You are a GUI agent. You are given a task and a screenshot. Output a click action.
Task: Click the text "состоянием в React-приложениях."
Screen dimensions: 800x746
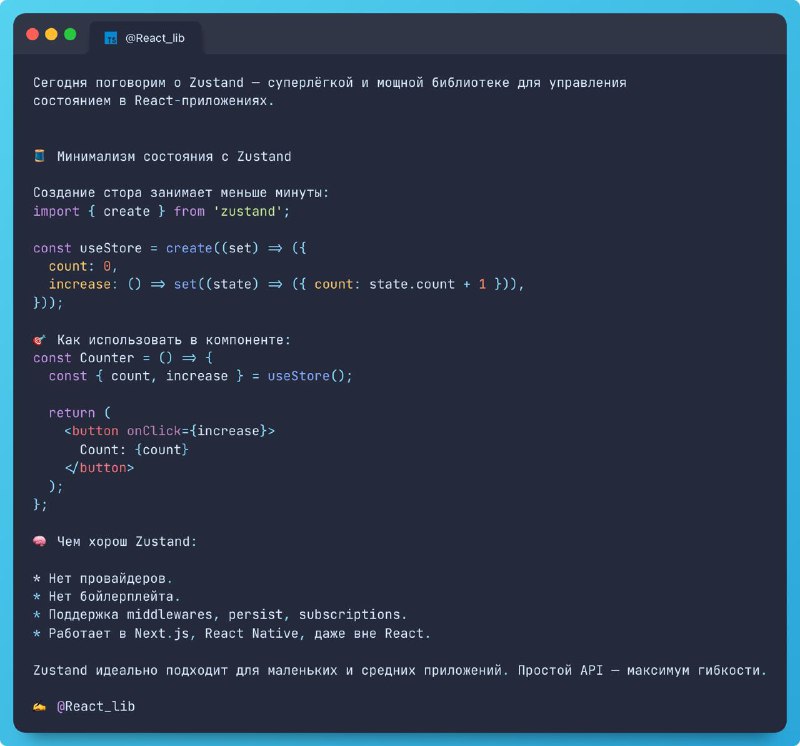pos(154,101)
